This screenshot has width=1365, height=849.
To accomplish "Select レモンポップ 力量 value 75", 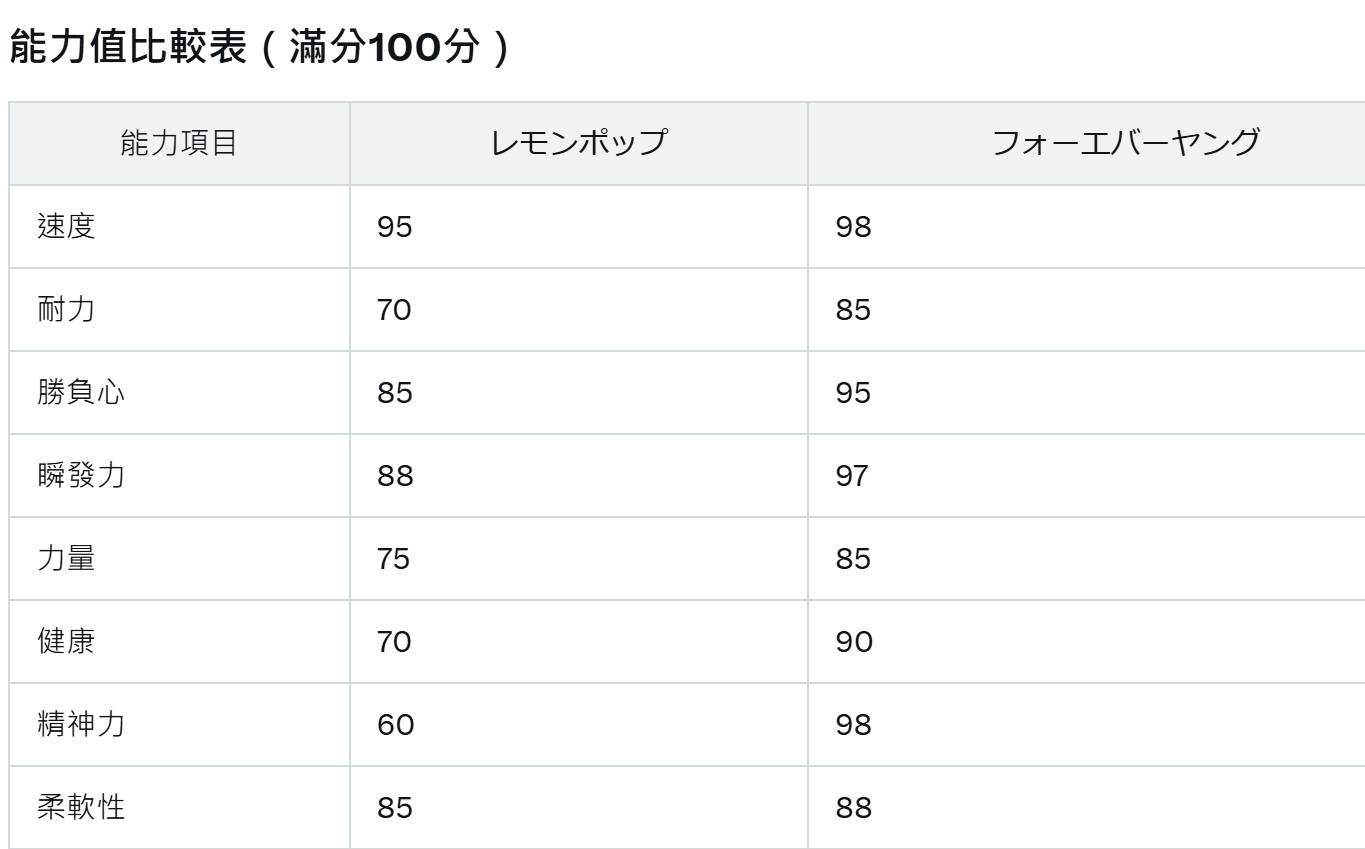I will pos(394,559).
